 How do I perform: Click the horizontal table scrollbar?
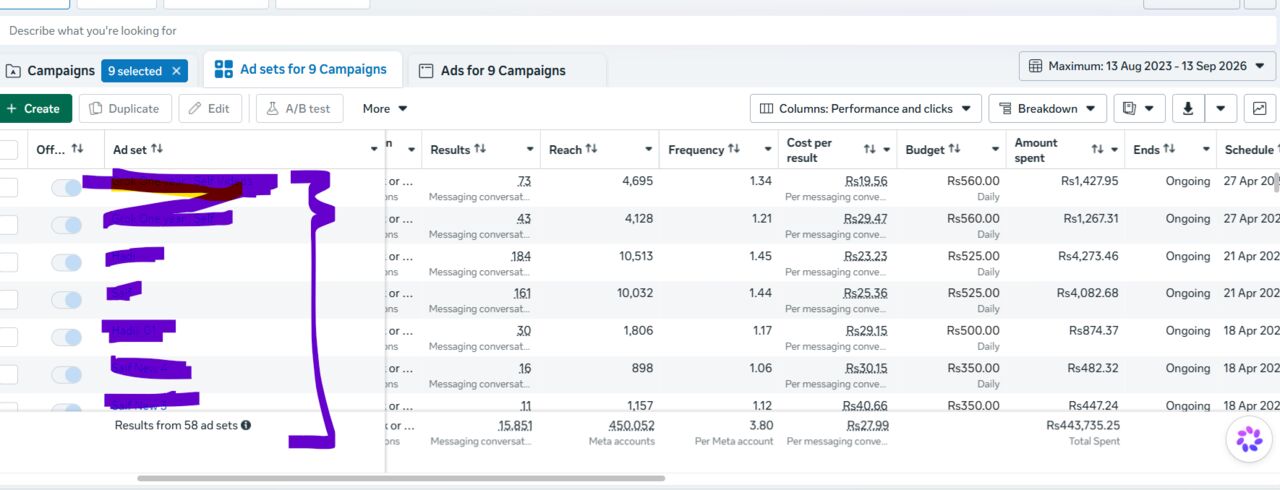tap(401, 478)
